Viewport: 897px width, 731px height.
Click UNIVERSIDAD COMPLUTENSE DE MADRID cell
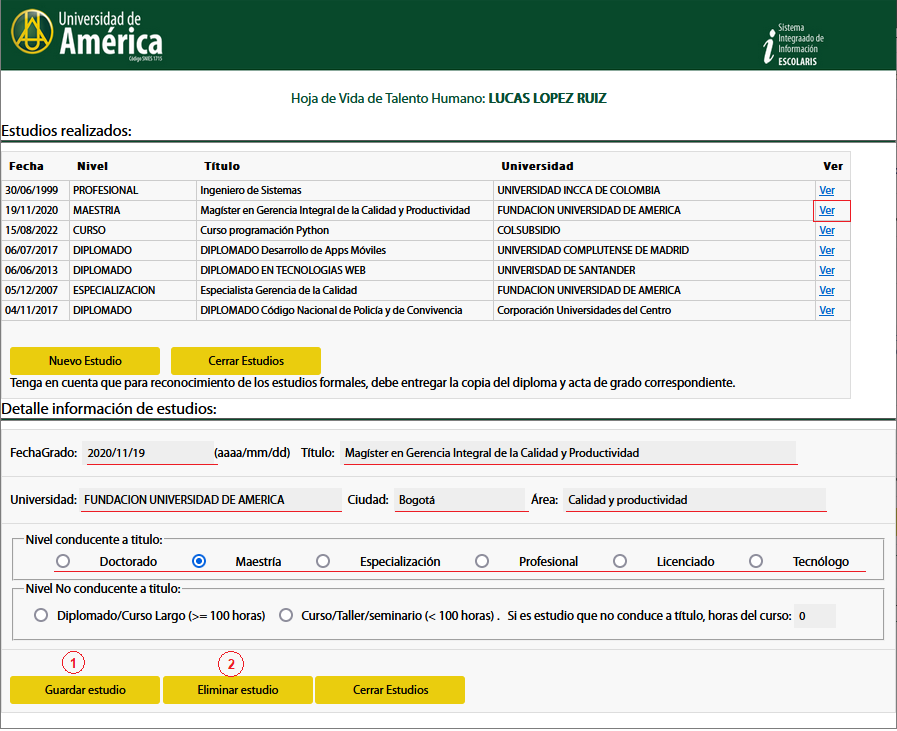654,251
